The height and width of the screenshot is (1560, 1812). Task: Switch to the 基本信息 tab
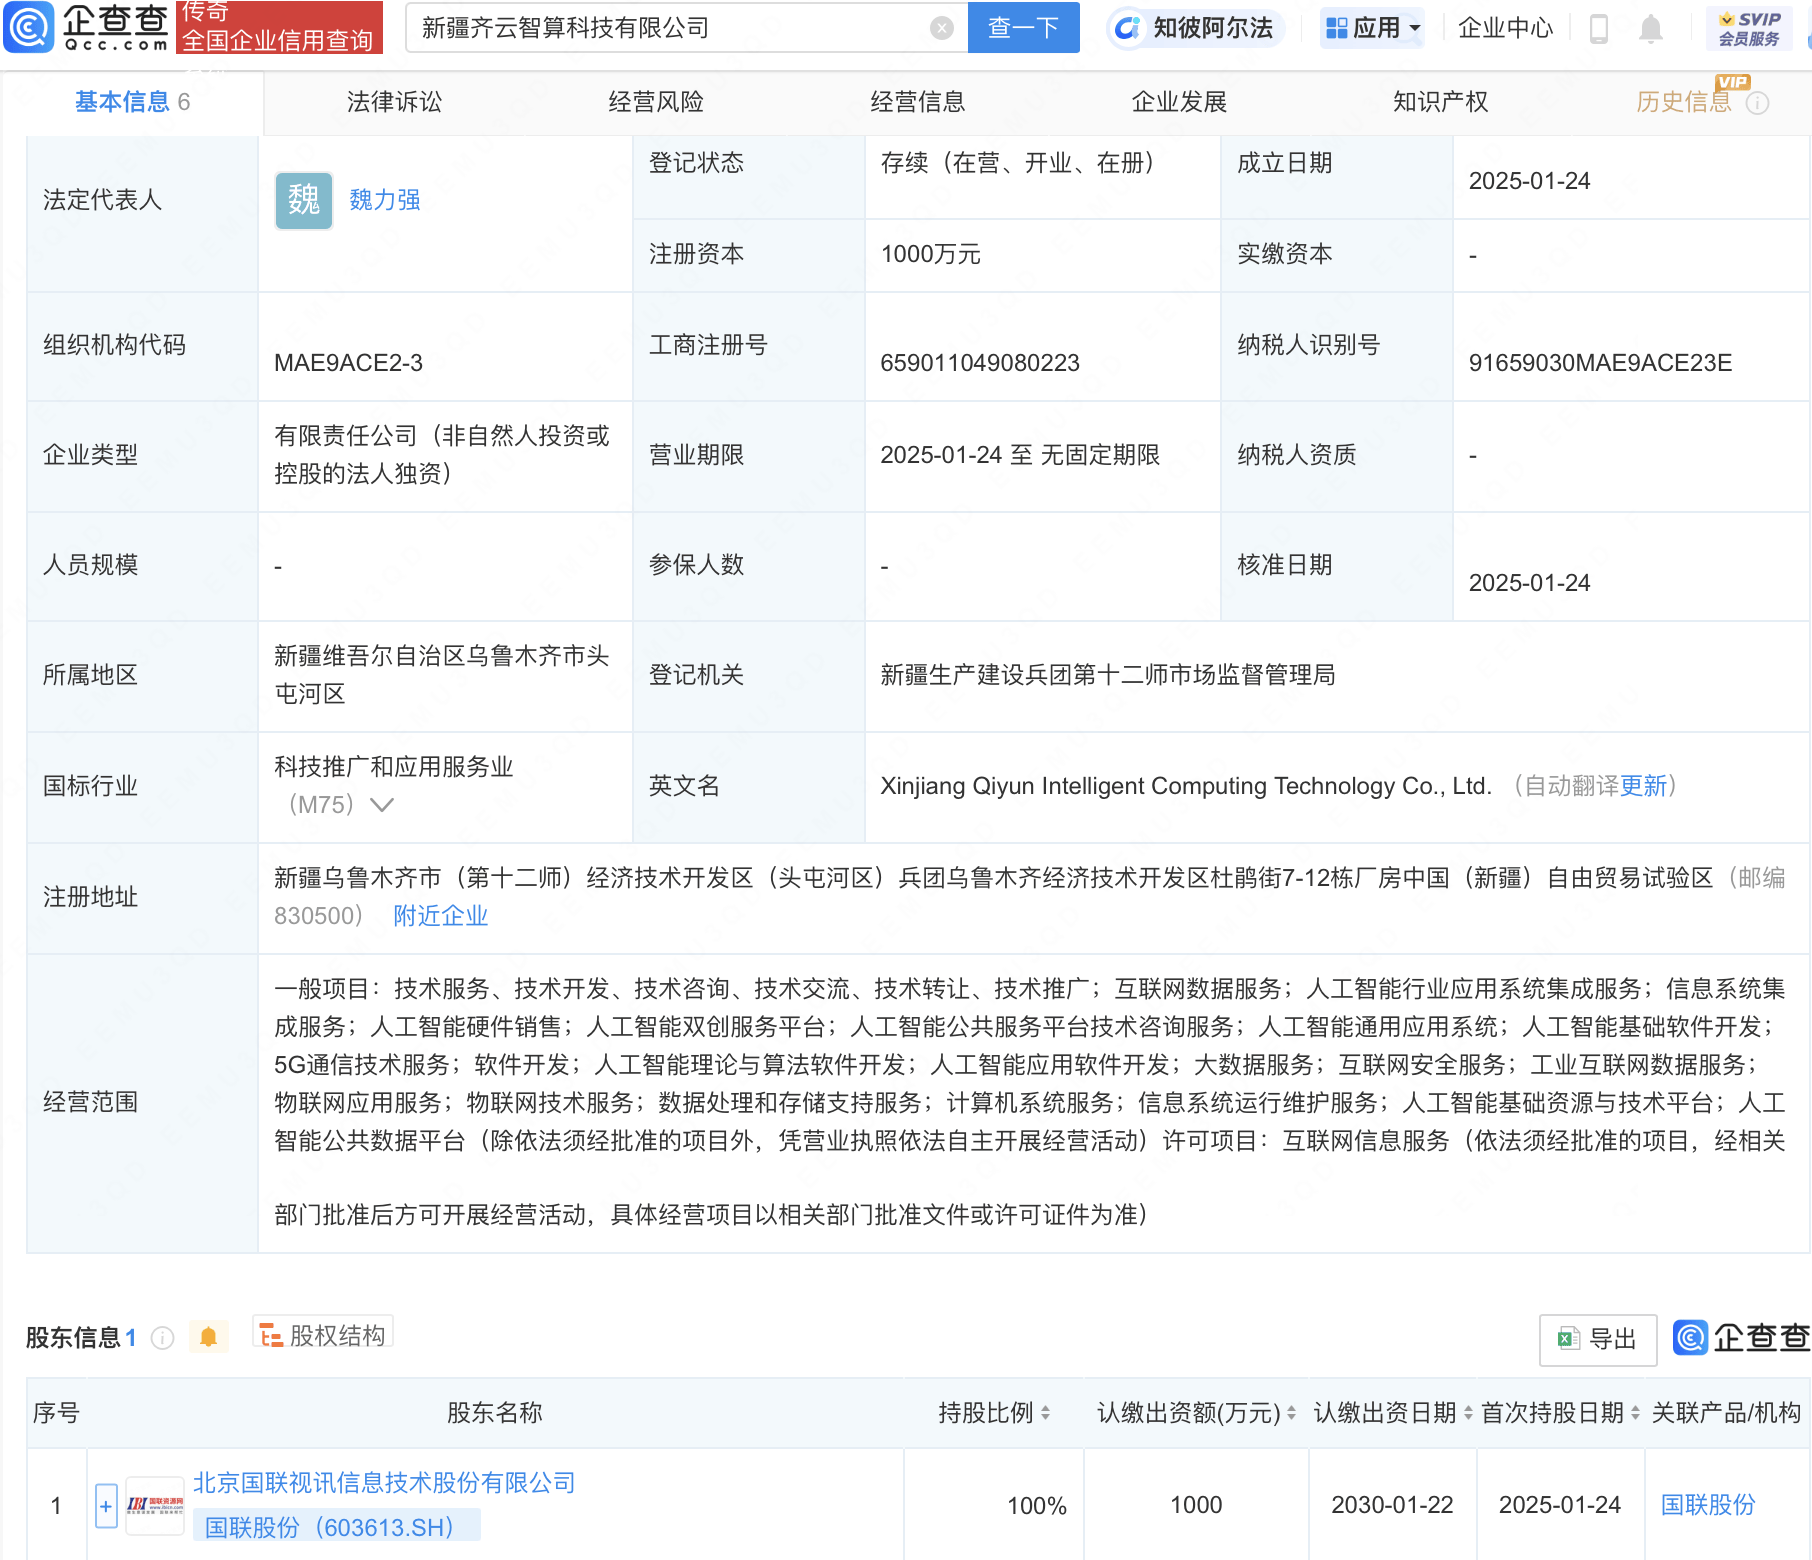click(x=132, y=102)
